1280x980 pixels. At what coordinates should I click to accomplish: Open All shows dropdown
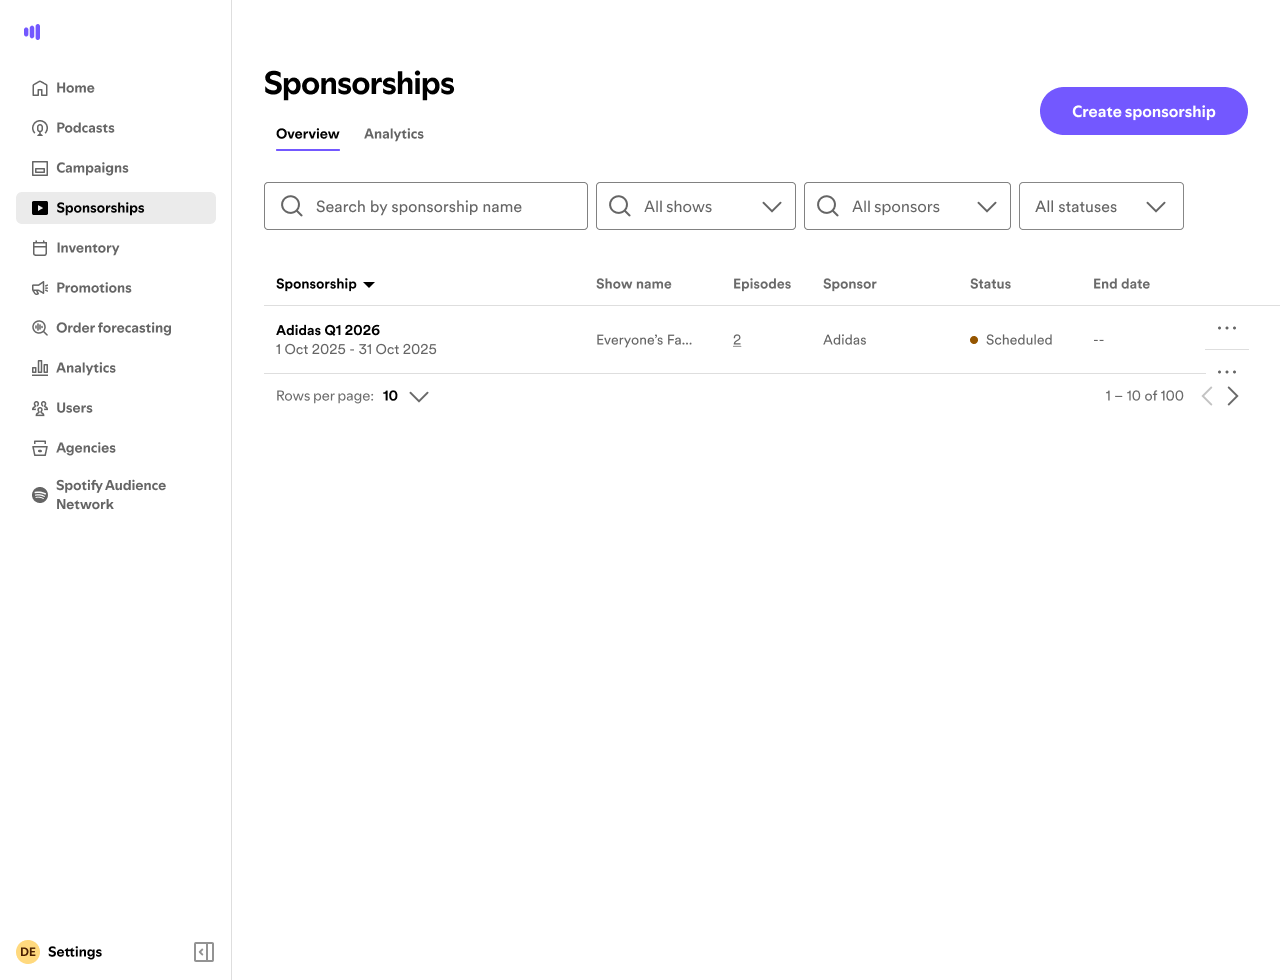tap(696, 206)
